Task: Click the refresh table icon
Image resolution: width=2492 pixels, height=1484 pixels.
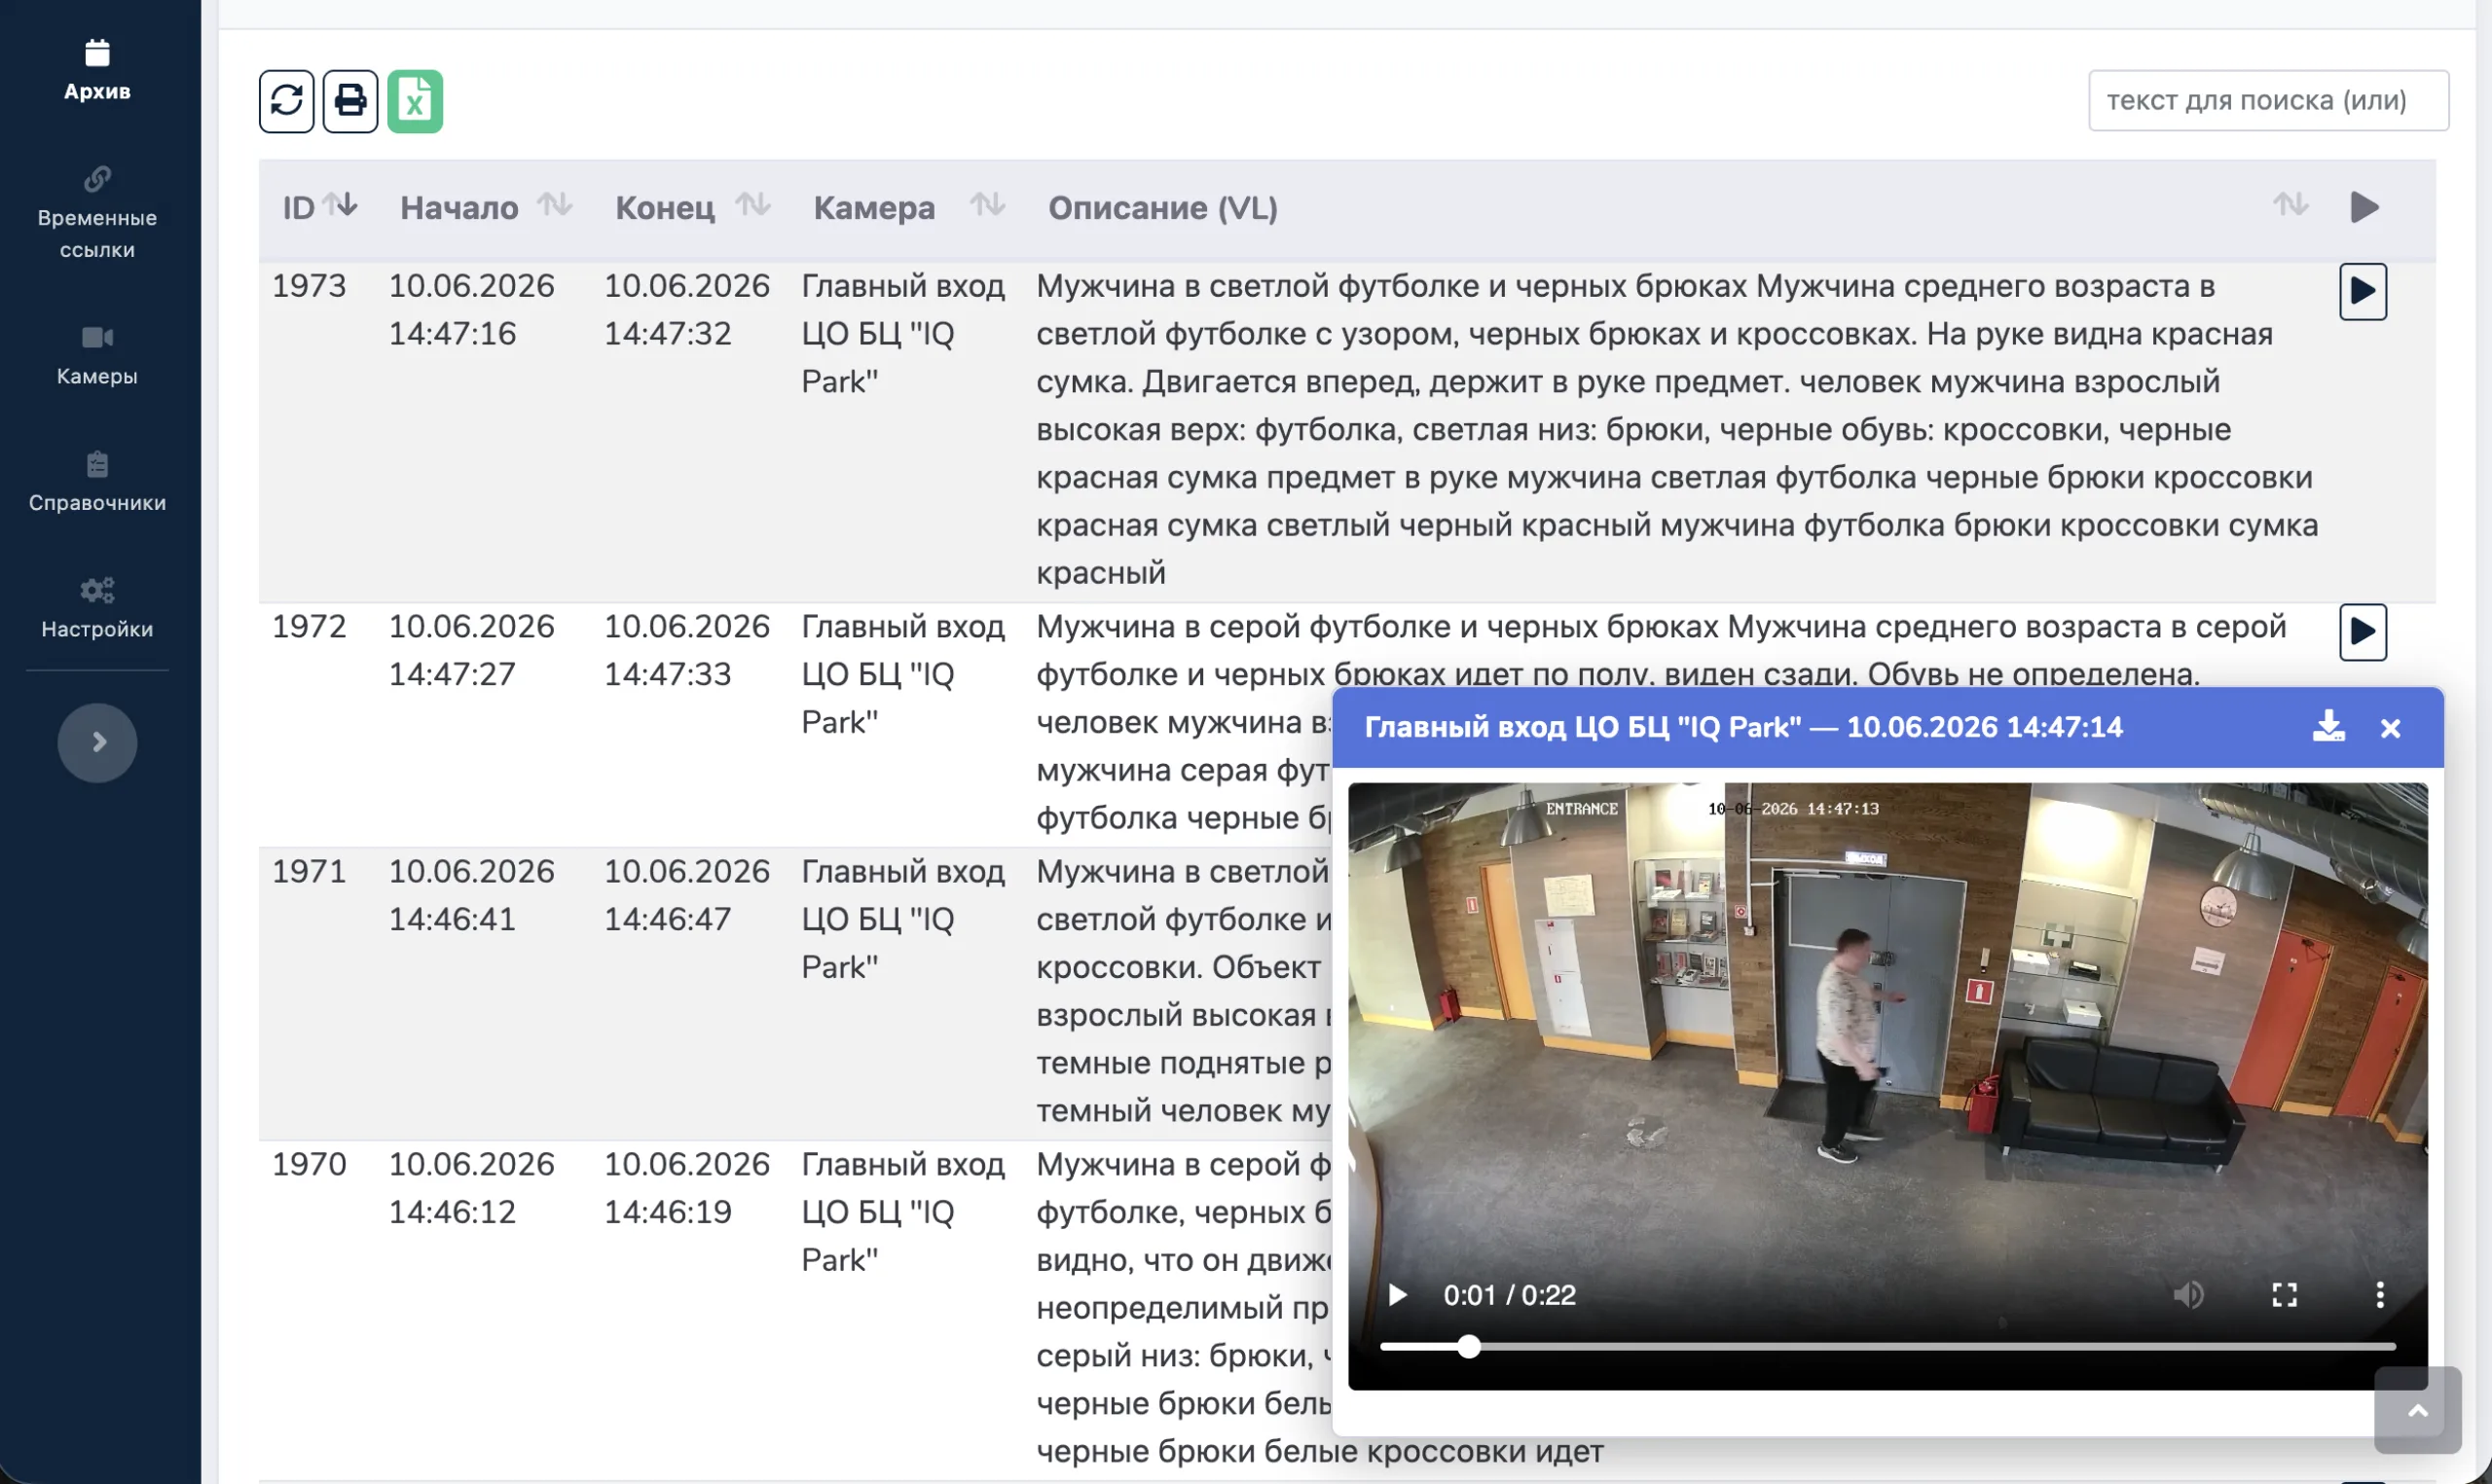Action: pyautogui.click(x=287, y=101)
